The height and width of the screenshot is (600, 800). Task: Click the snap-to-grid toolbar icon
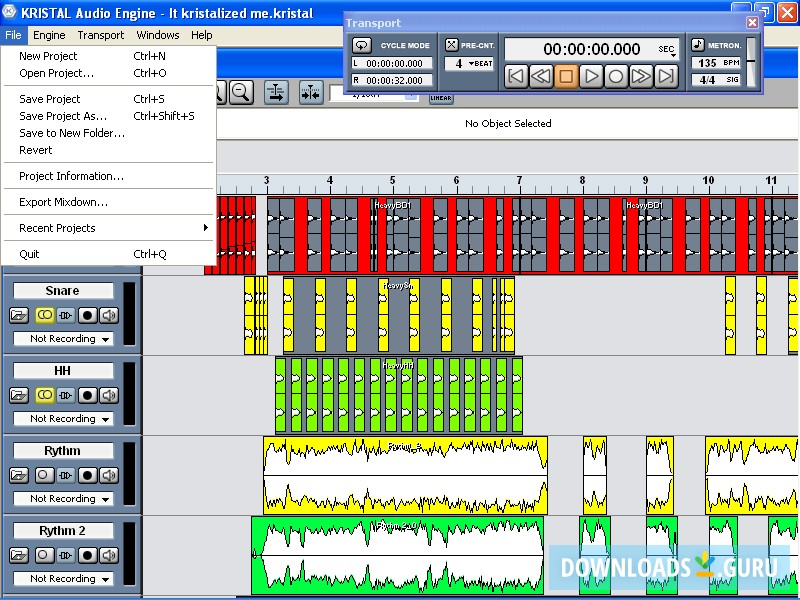pyautogui.click(x=310, y=93)
